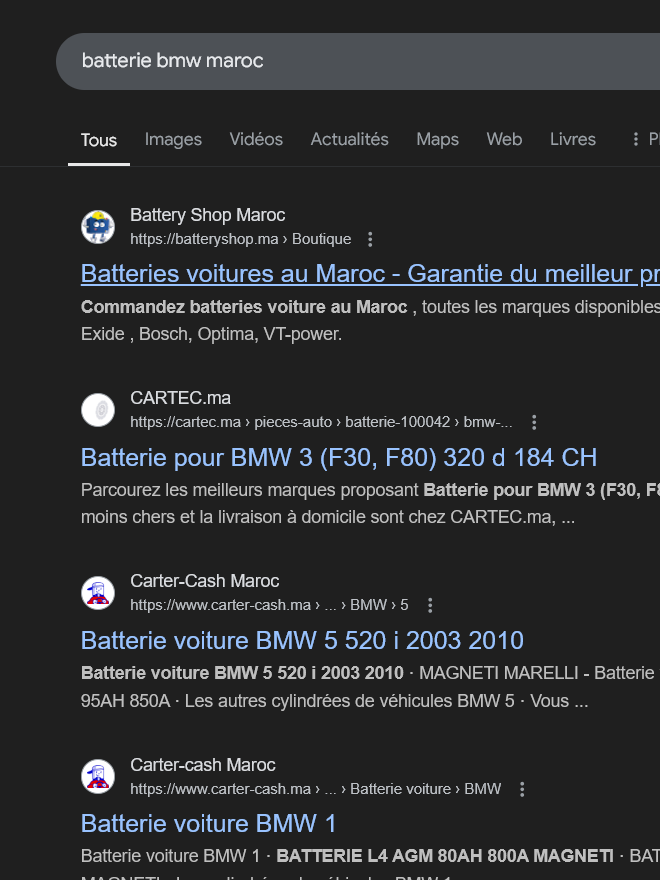Image resolution: width=660 pixels, height=880 pixels.
Task: Click snippet BATTERIE L4 AGM 80AH 800A MAGNETI
Action: 445,856
